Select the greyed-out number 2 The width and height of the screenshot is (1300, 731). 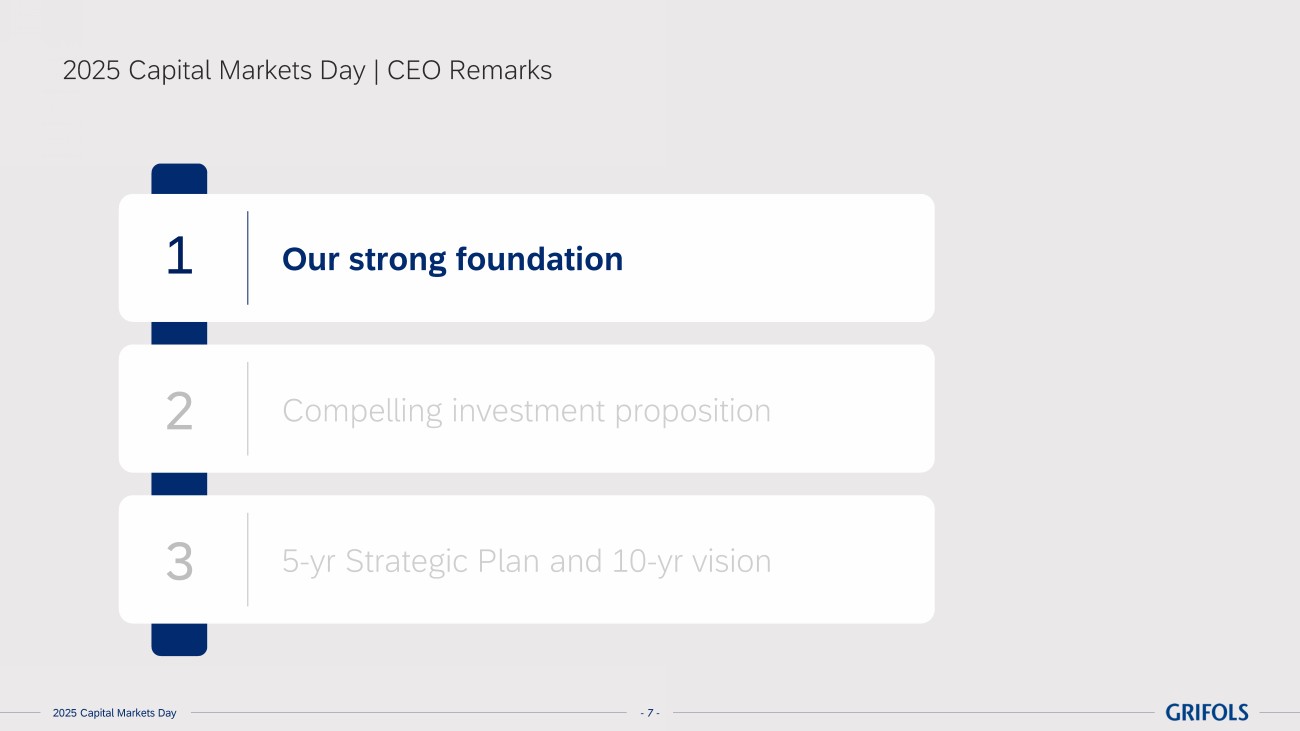click(179, 410)
